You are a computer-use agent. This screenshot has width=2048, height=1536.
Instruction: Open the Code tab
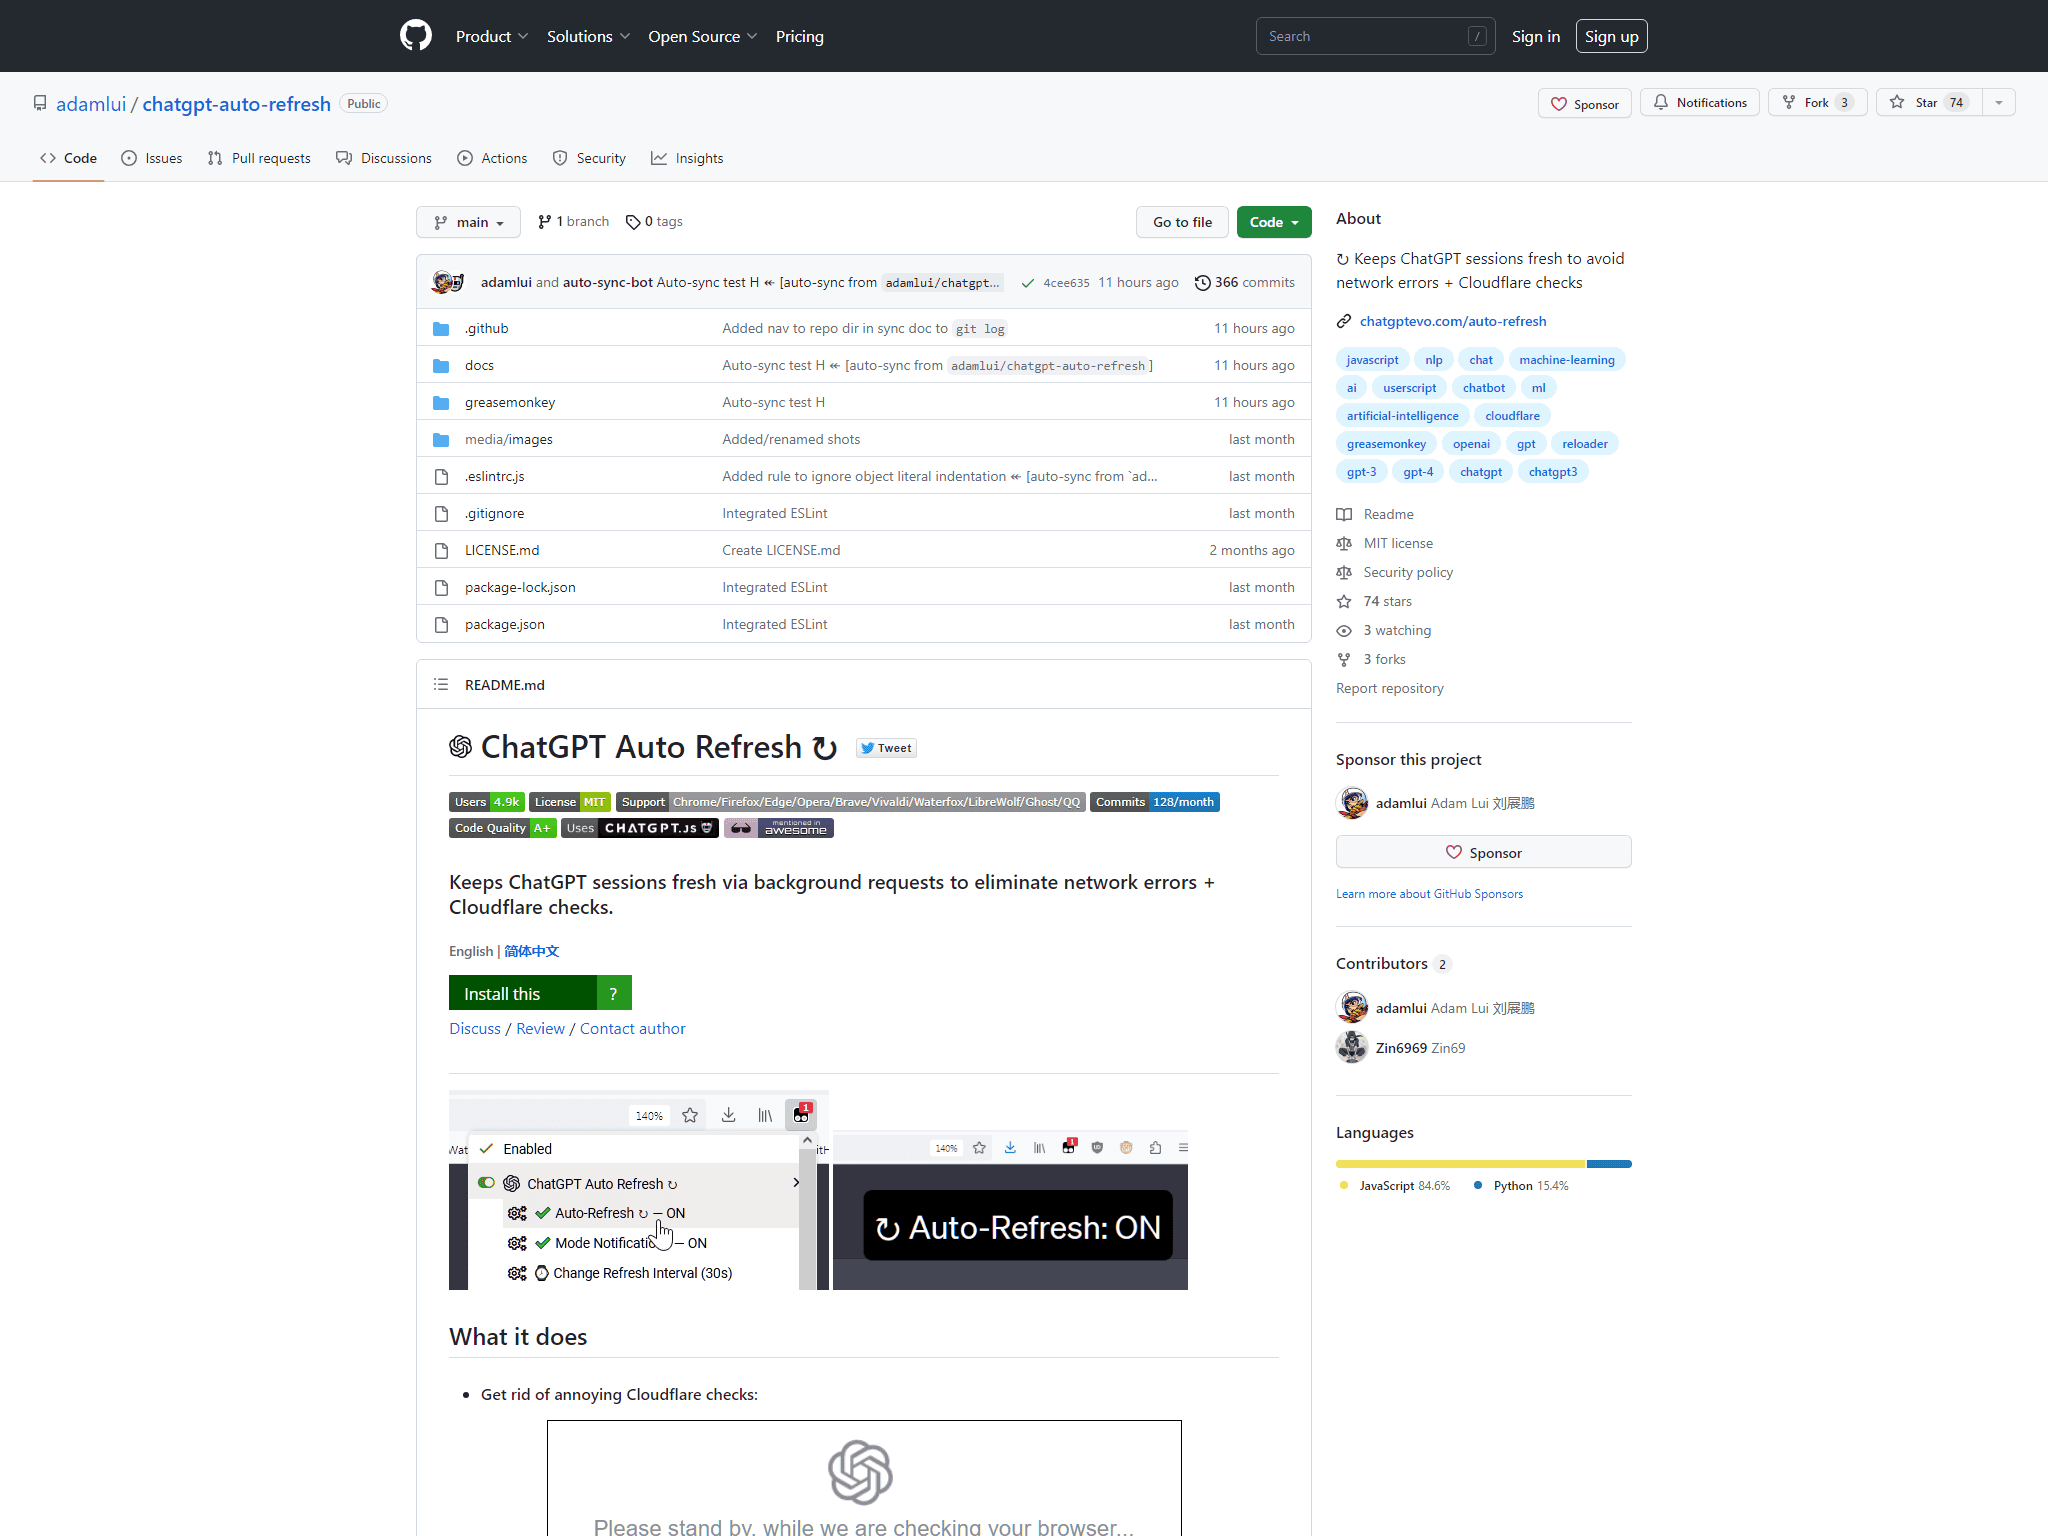coord(68,158)
